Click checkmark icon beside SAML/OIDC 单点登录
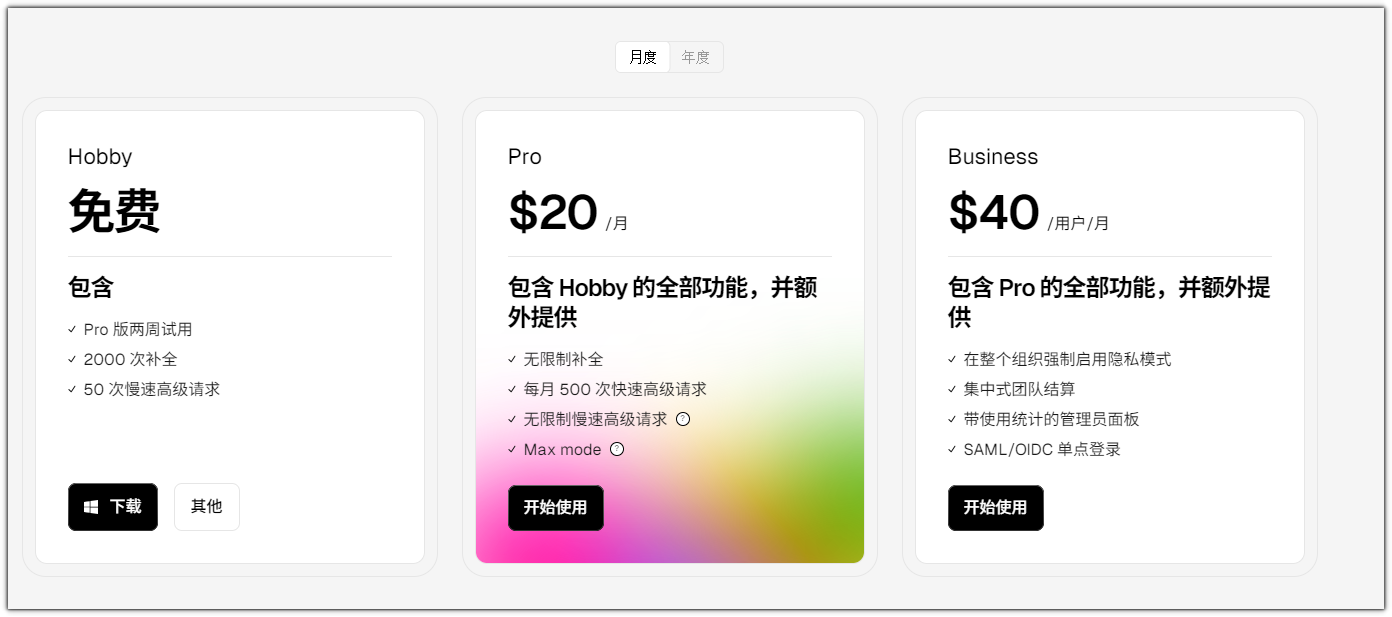 (952, 450)
